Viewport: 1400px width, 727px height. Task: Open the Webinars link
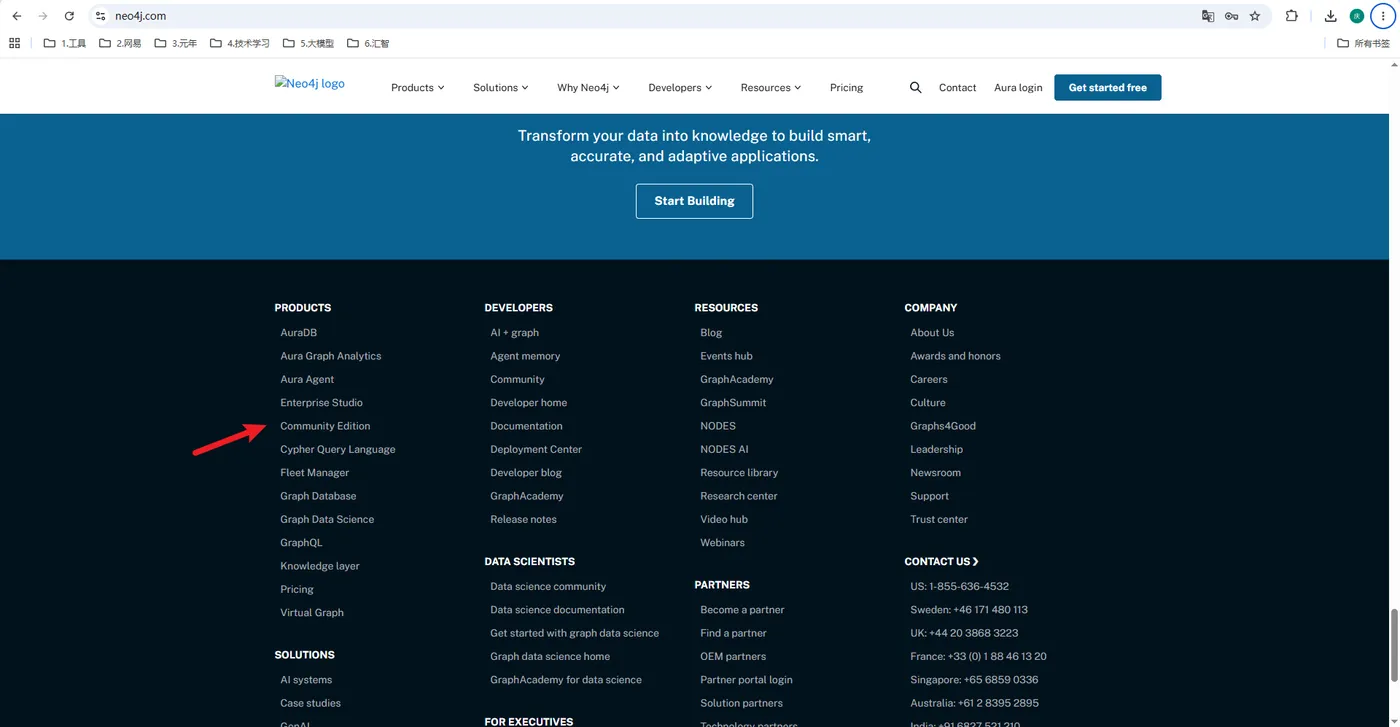(x=723, y=543)
